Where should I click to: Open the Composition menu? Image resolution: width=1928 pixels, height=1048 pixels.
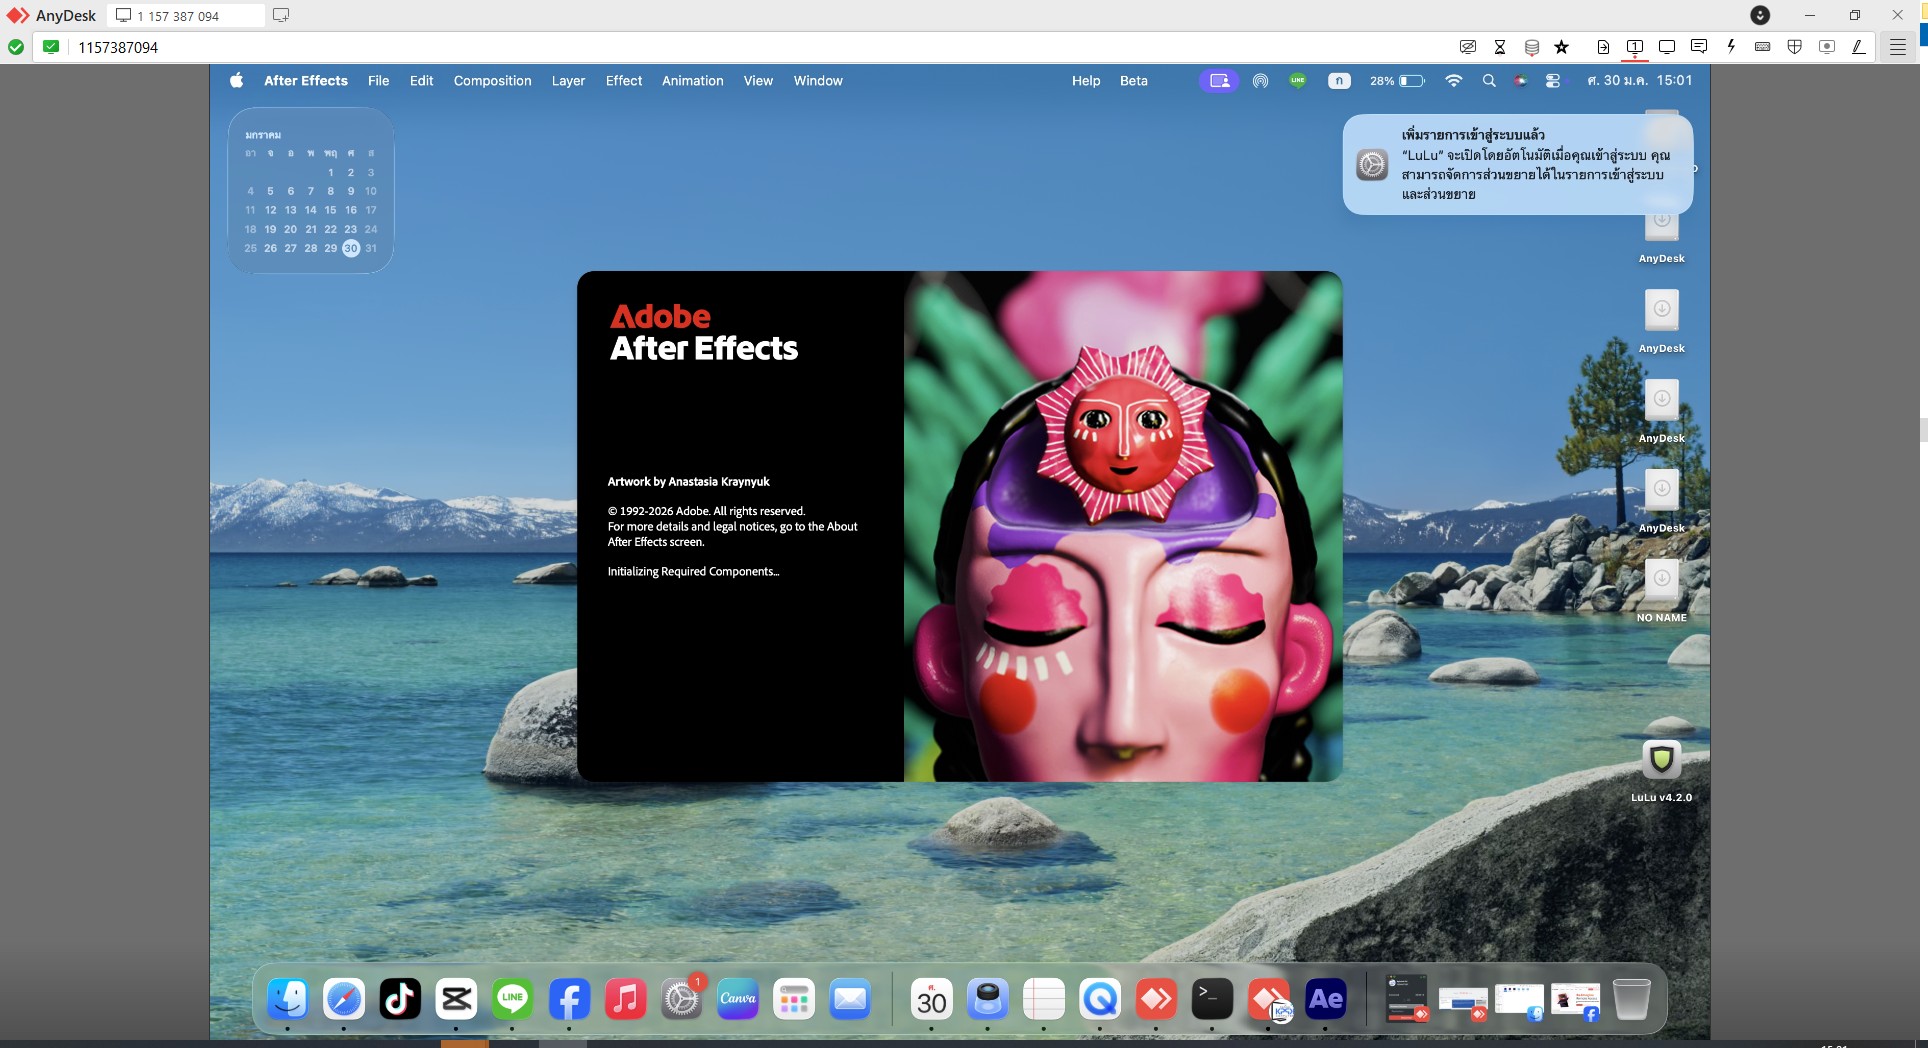click(492, 81)
